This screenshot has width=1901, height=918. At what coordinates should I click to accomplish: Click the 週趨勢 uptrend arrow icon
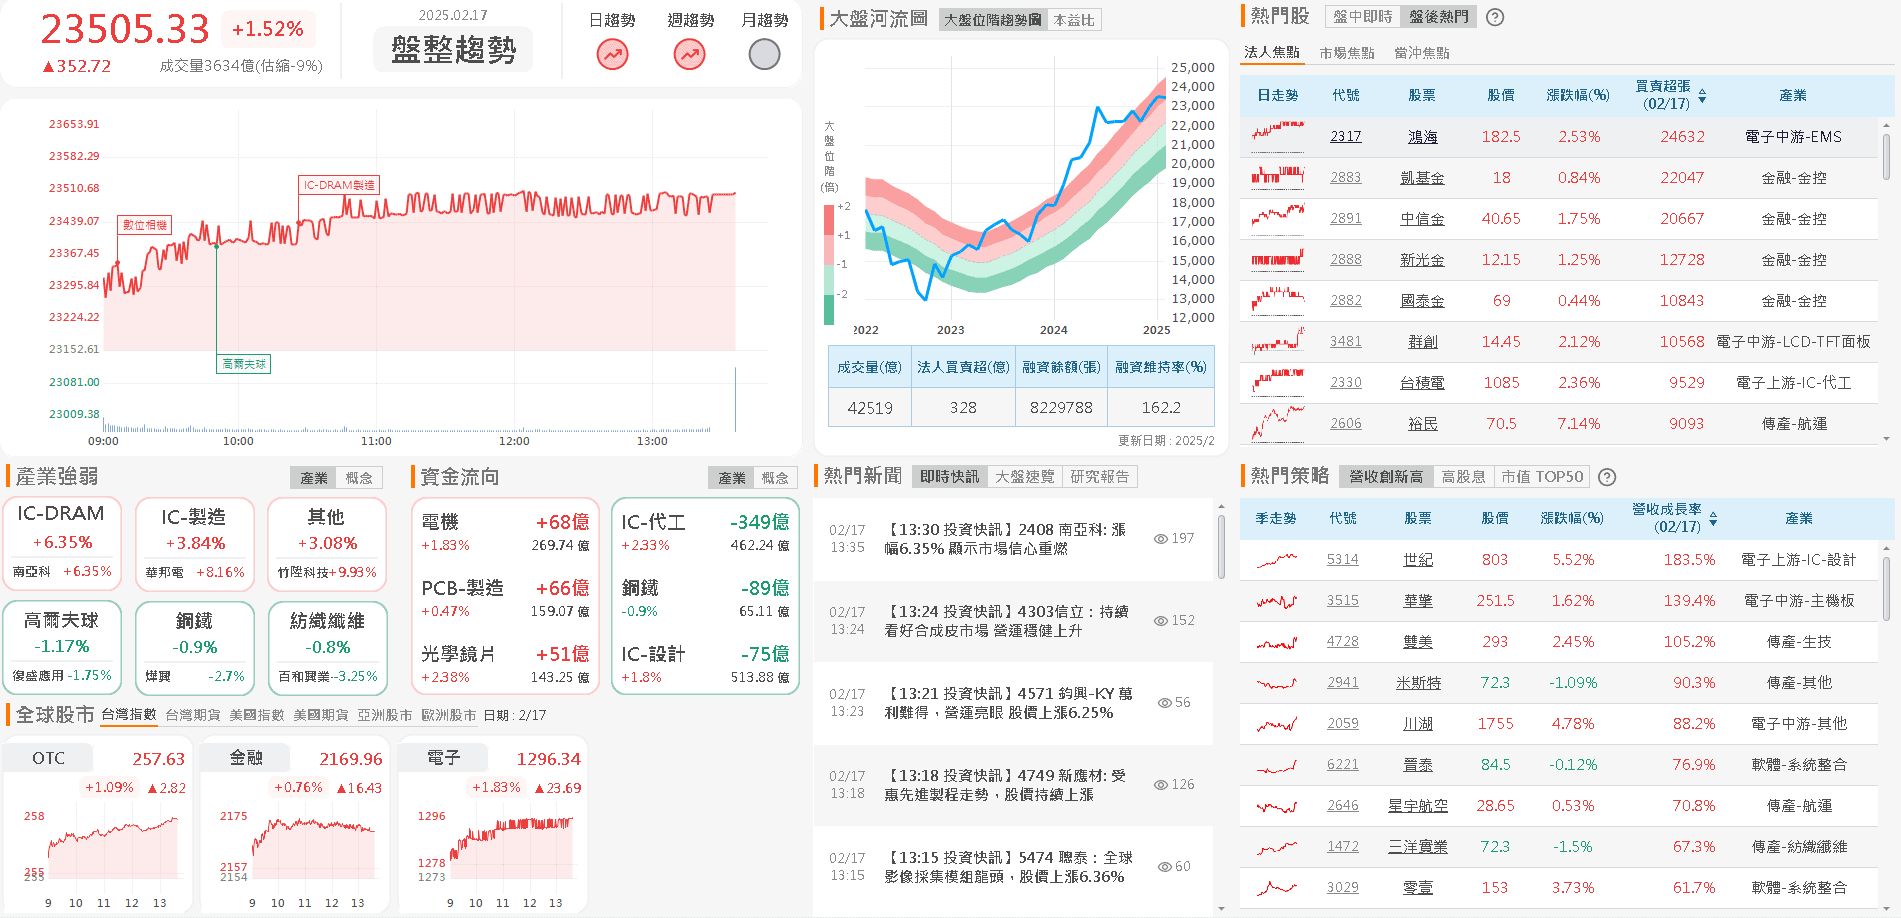coord(689,54)
